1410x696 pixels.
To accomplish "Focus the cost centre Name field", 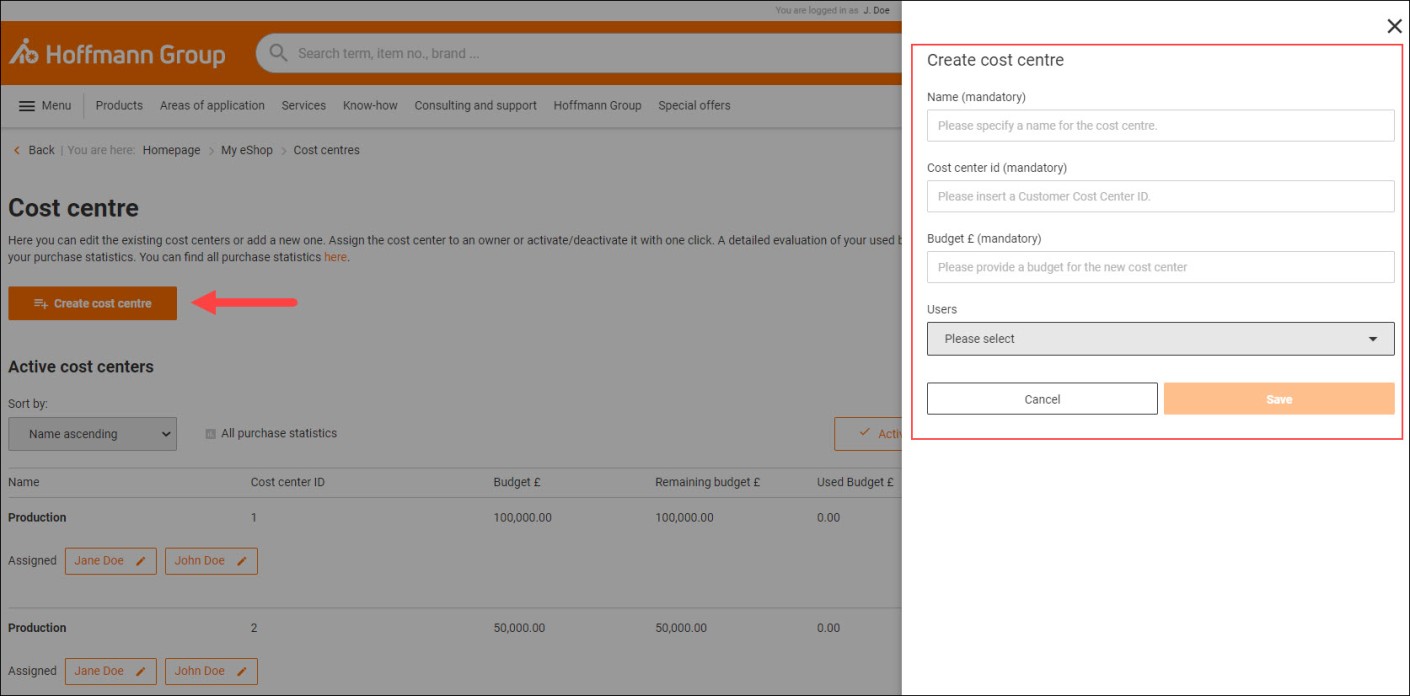I will [x=1160, y=126].
